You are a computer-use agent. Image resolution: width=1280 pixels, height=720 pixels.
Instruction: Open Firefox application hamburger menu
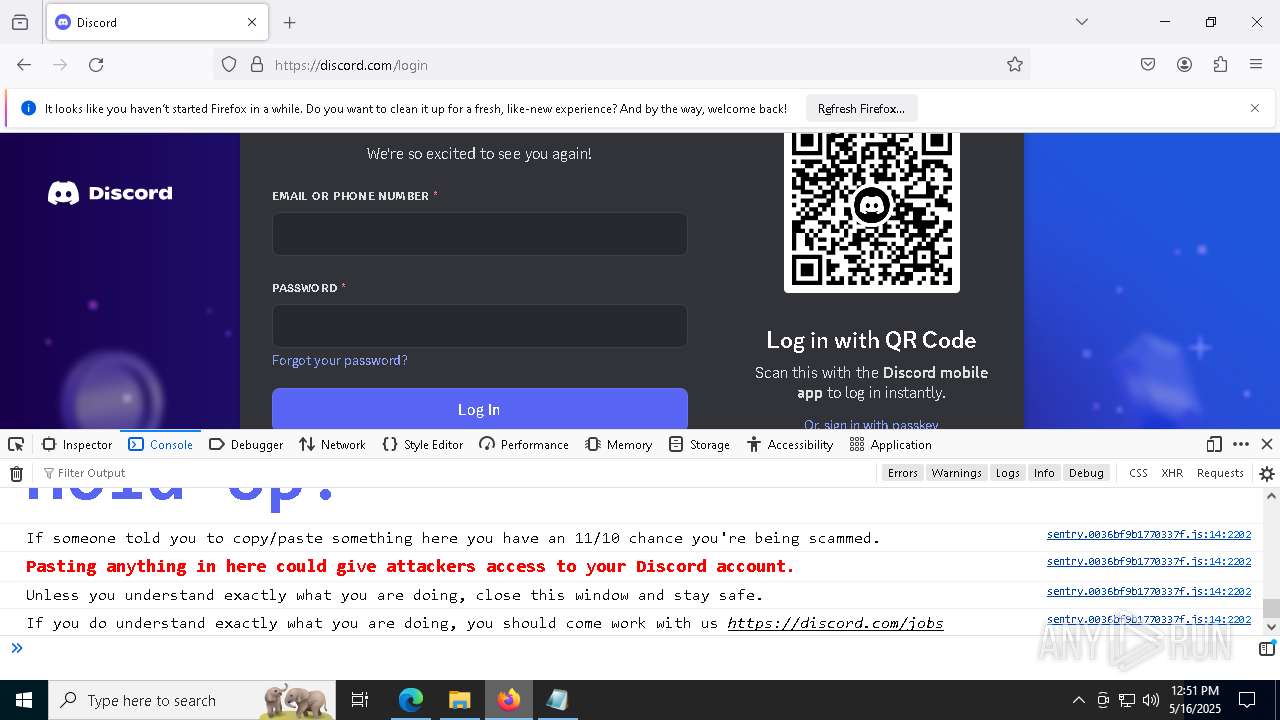[x=1256, y=64]
